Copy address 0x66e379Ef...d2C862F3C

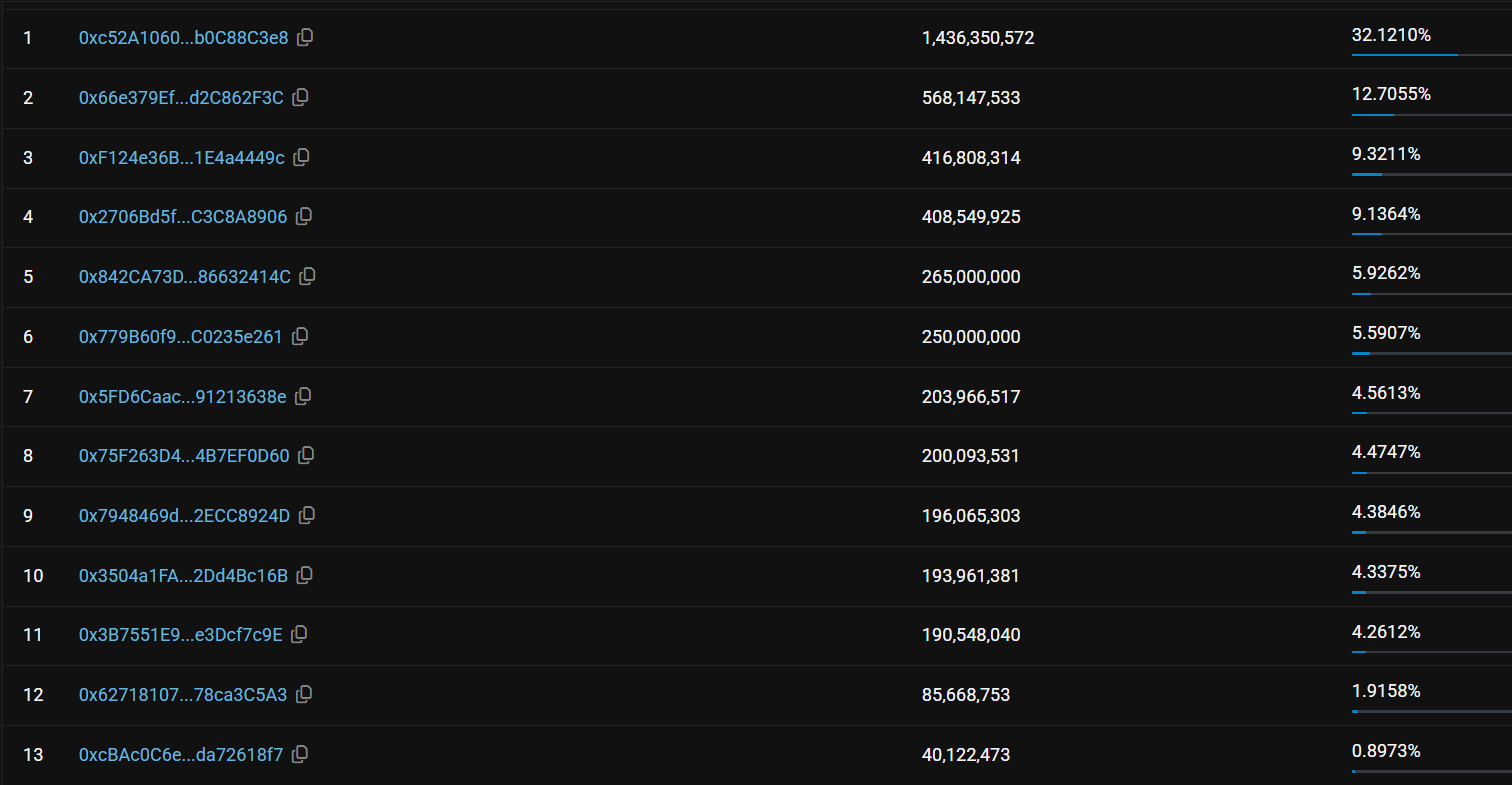(300, 97)
